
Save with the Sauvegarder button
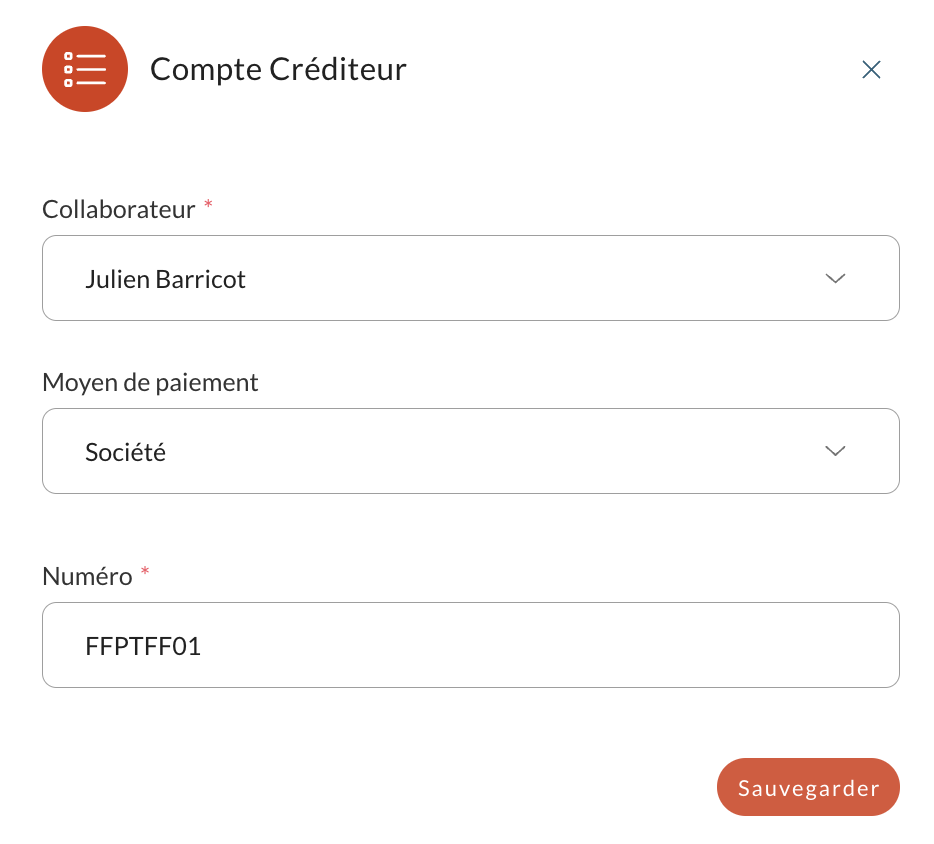[808, 787]
